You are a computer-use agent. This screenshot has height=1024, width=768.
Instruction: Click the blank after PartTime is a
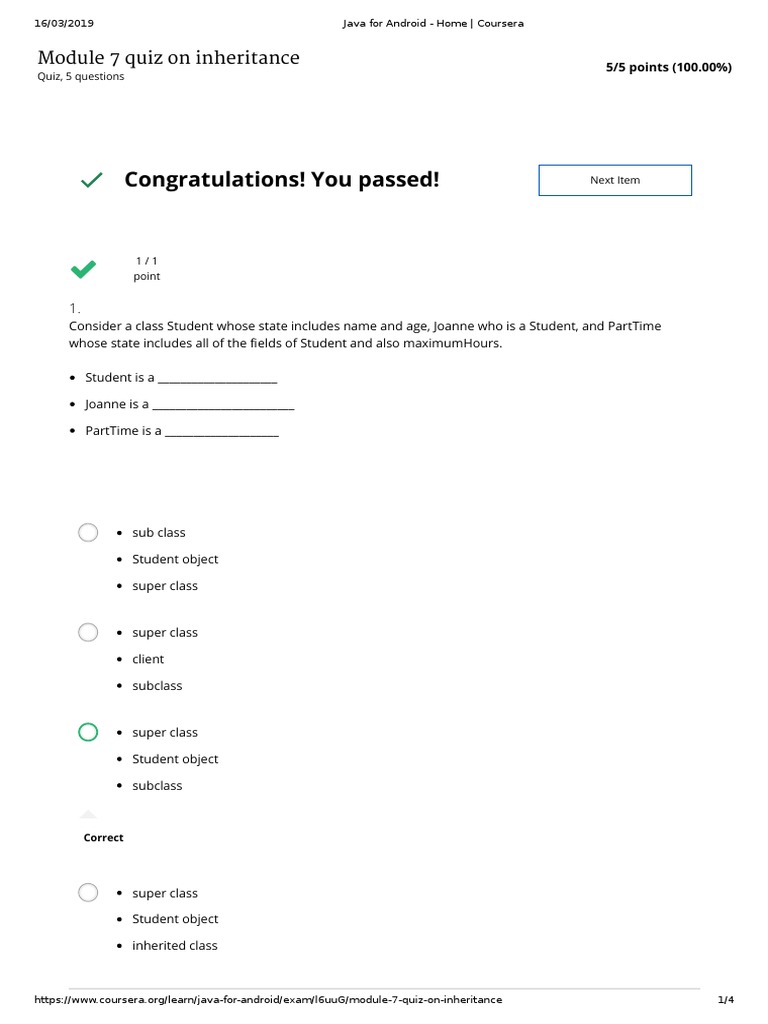221,431
